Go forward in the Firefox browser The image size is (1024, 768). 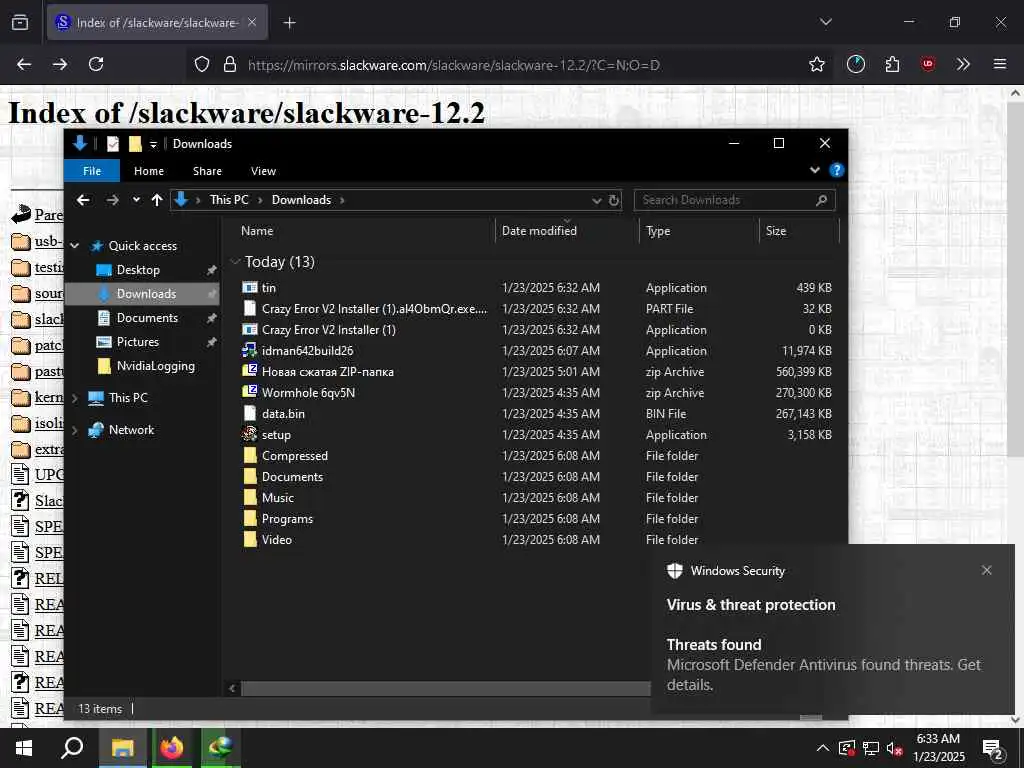pos(60,64)
